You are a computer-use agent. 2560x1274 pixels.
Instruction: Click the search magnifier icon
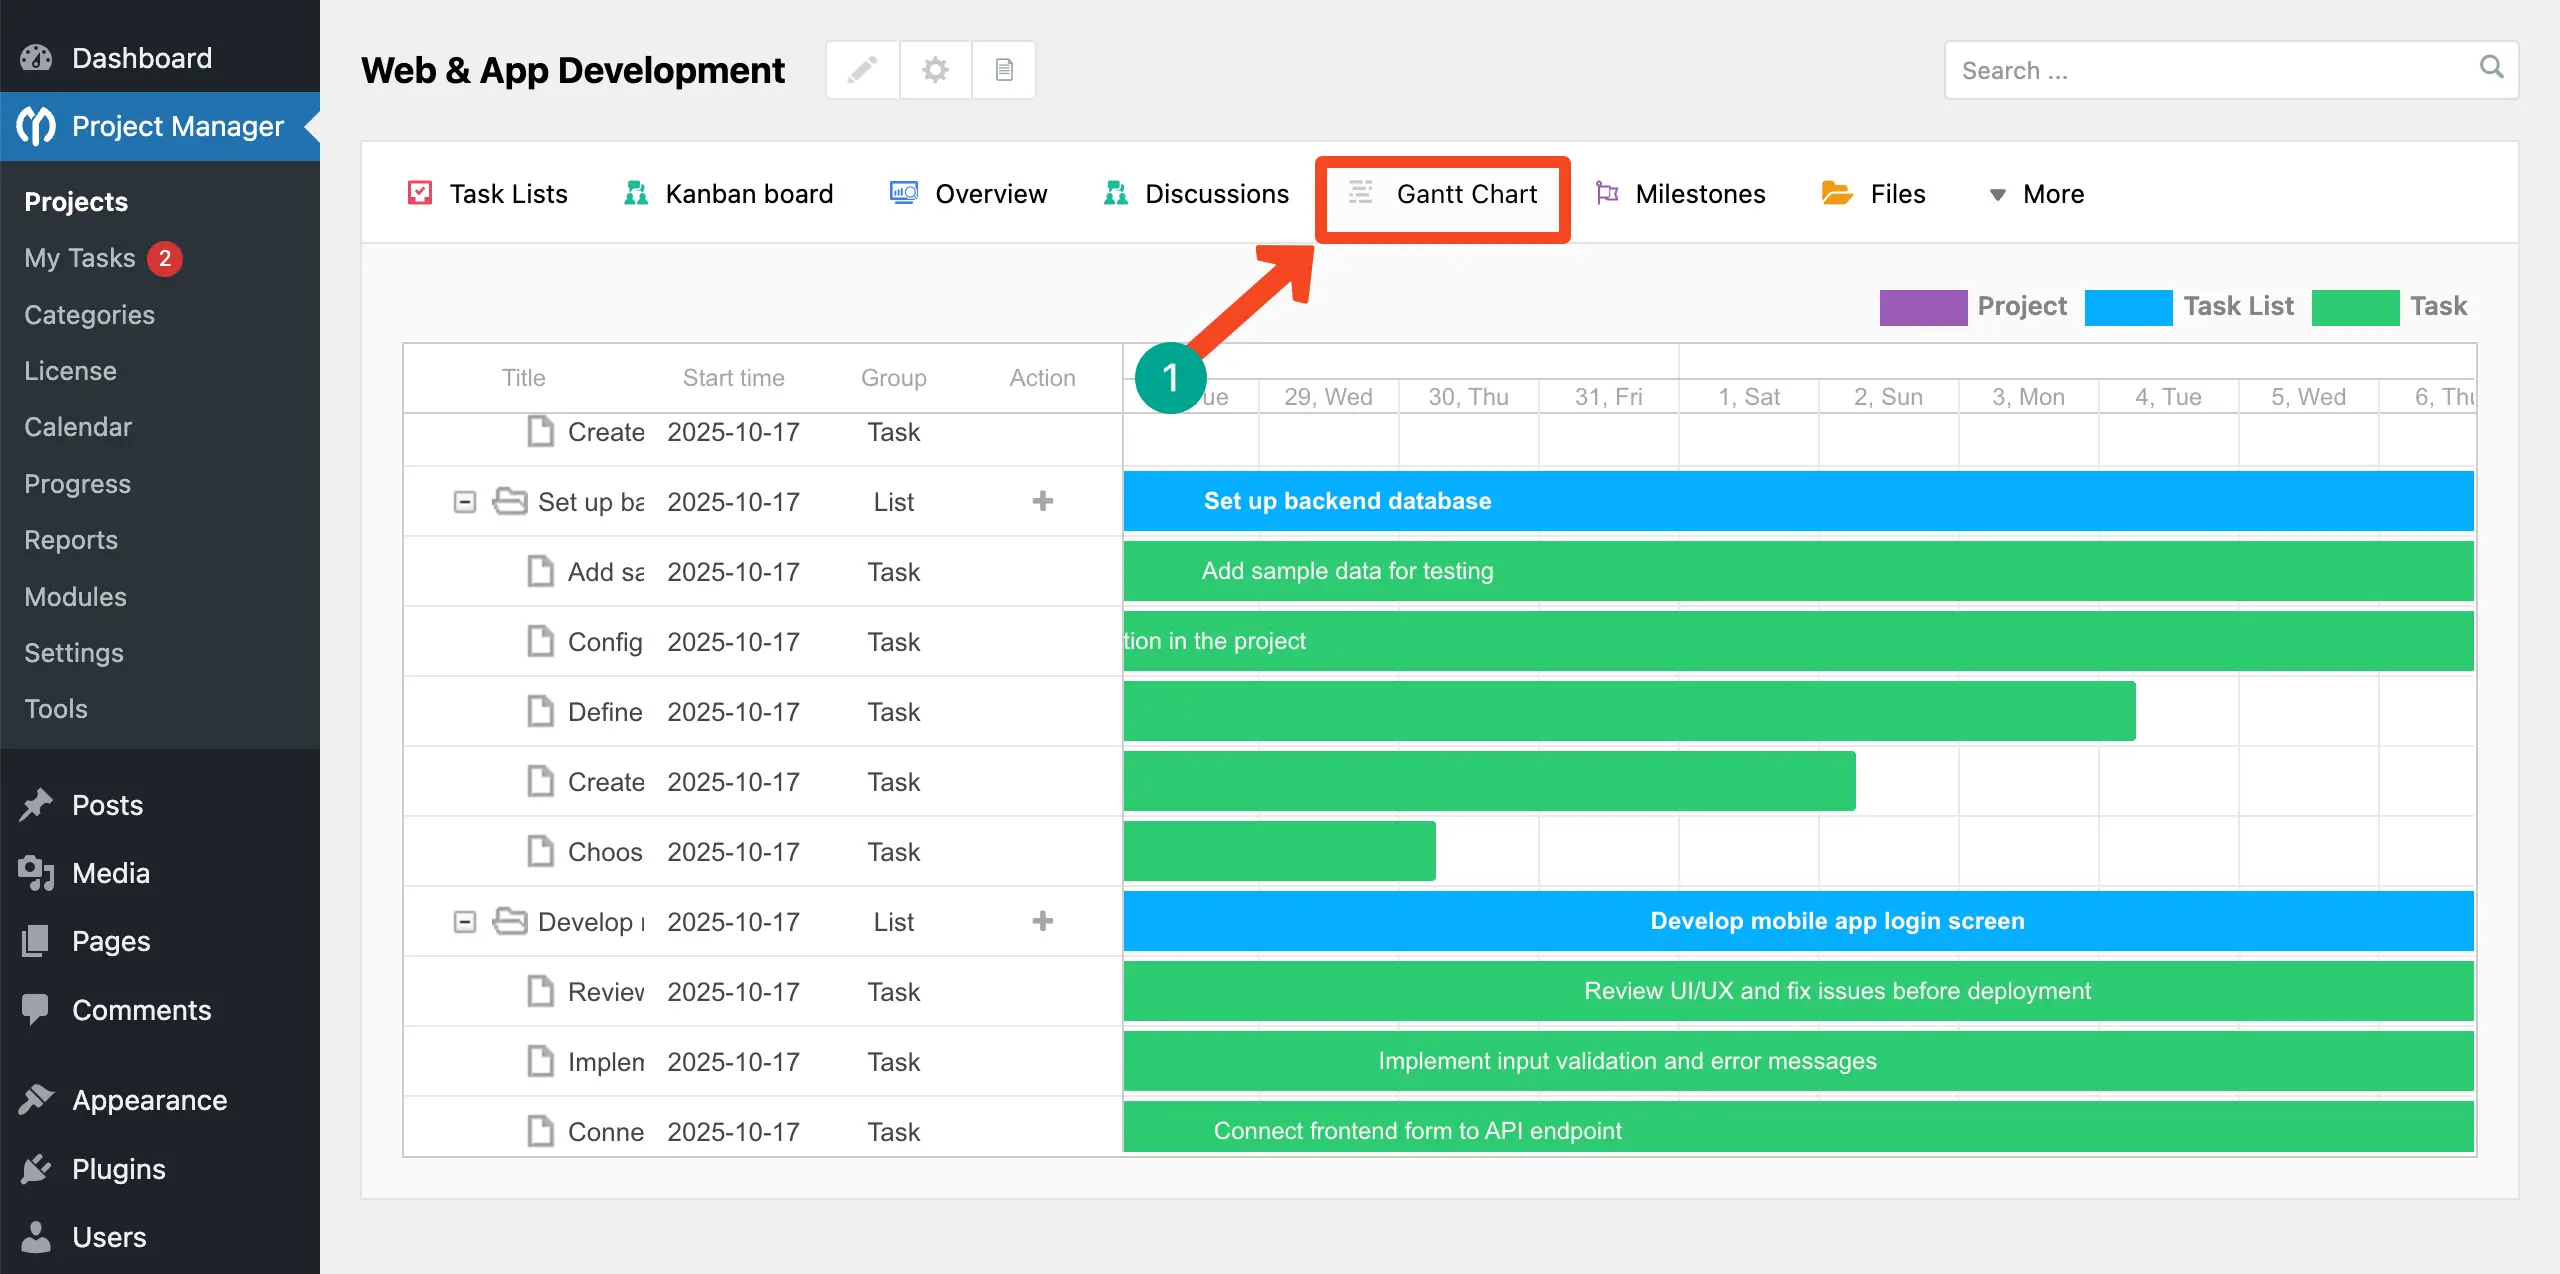[2491, 68]
